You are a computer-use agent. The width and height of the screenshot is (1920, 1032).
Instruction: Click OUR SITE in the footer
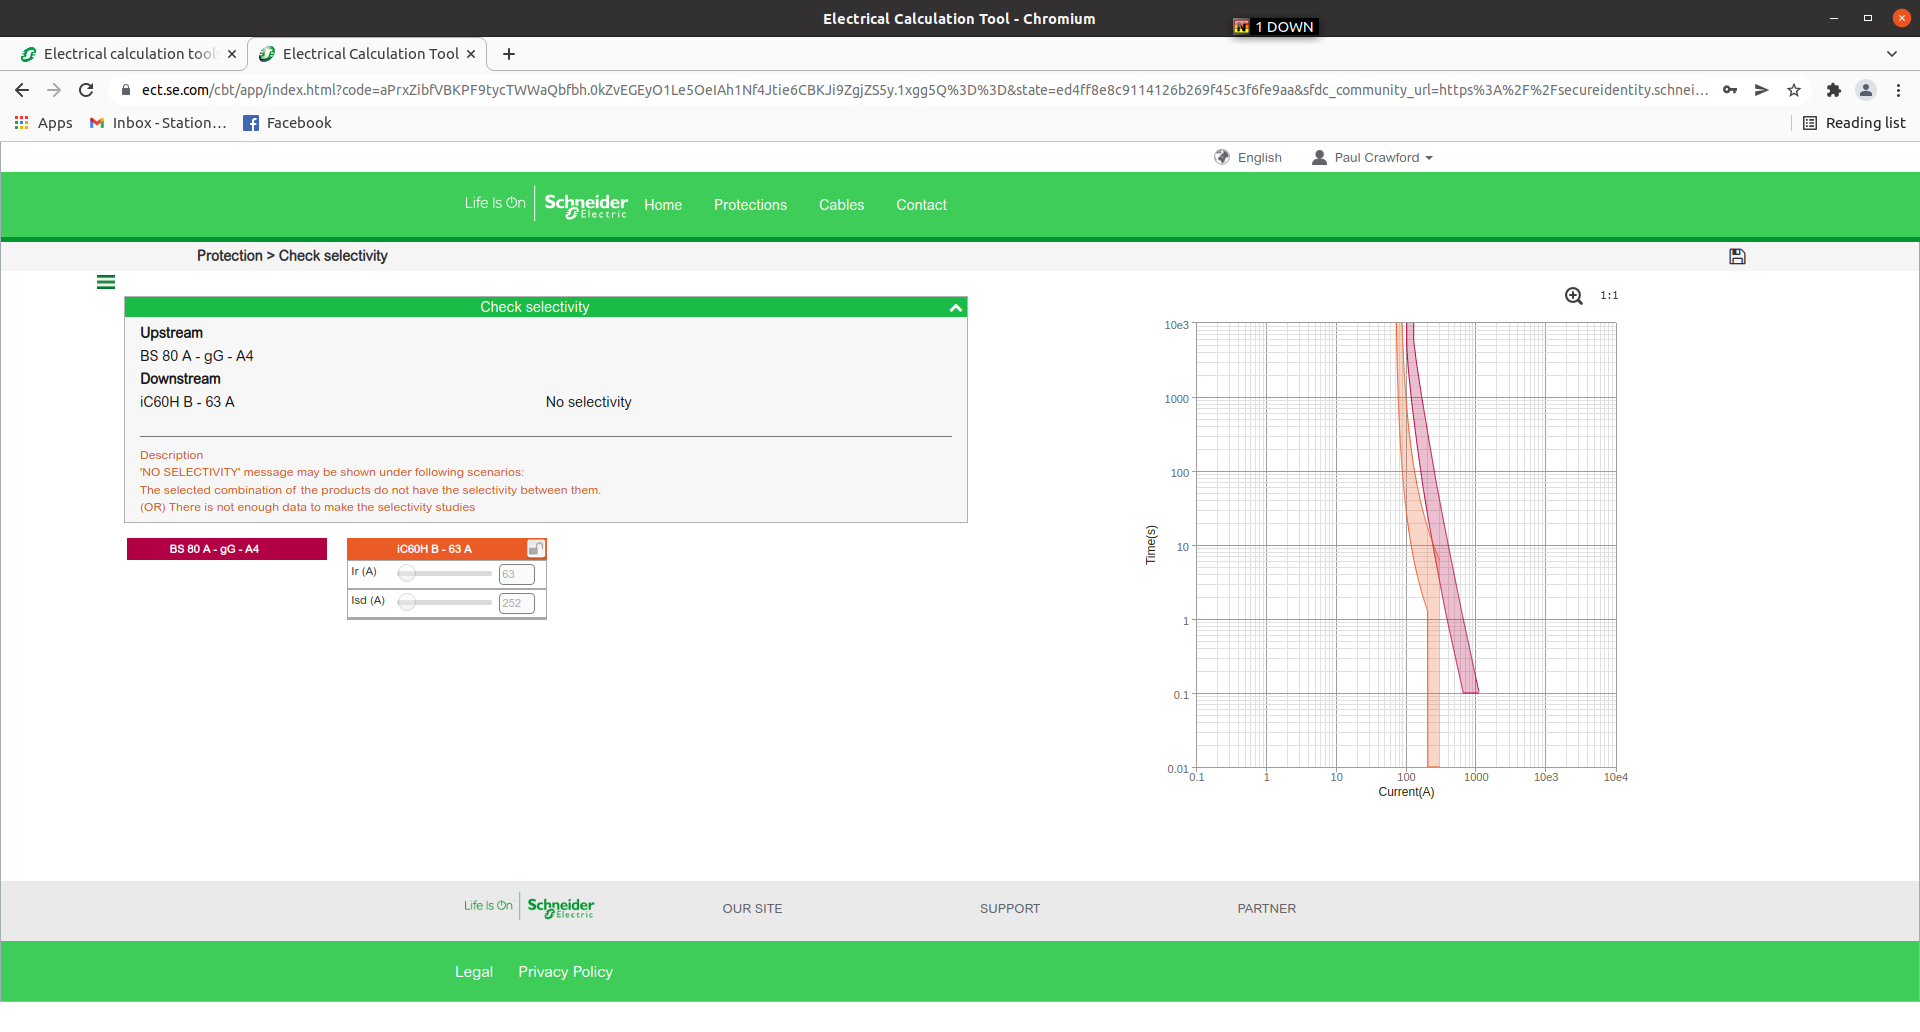point(753,909)
